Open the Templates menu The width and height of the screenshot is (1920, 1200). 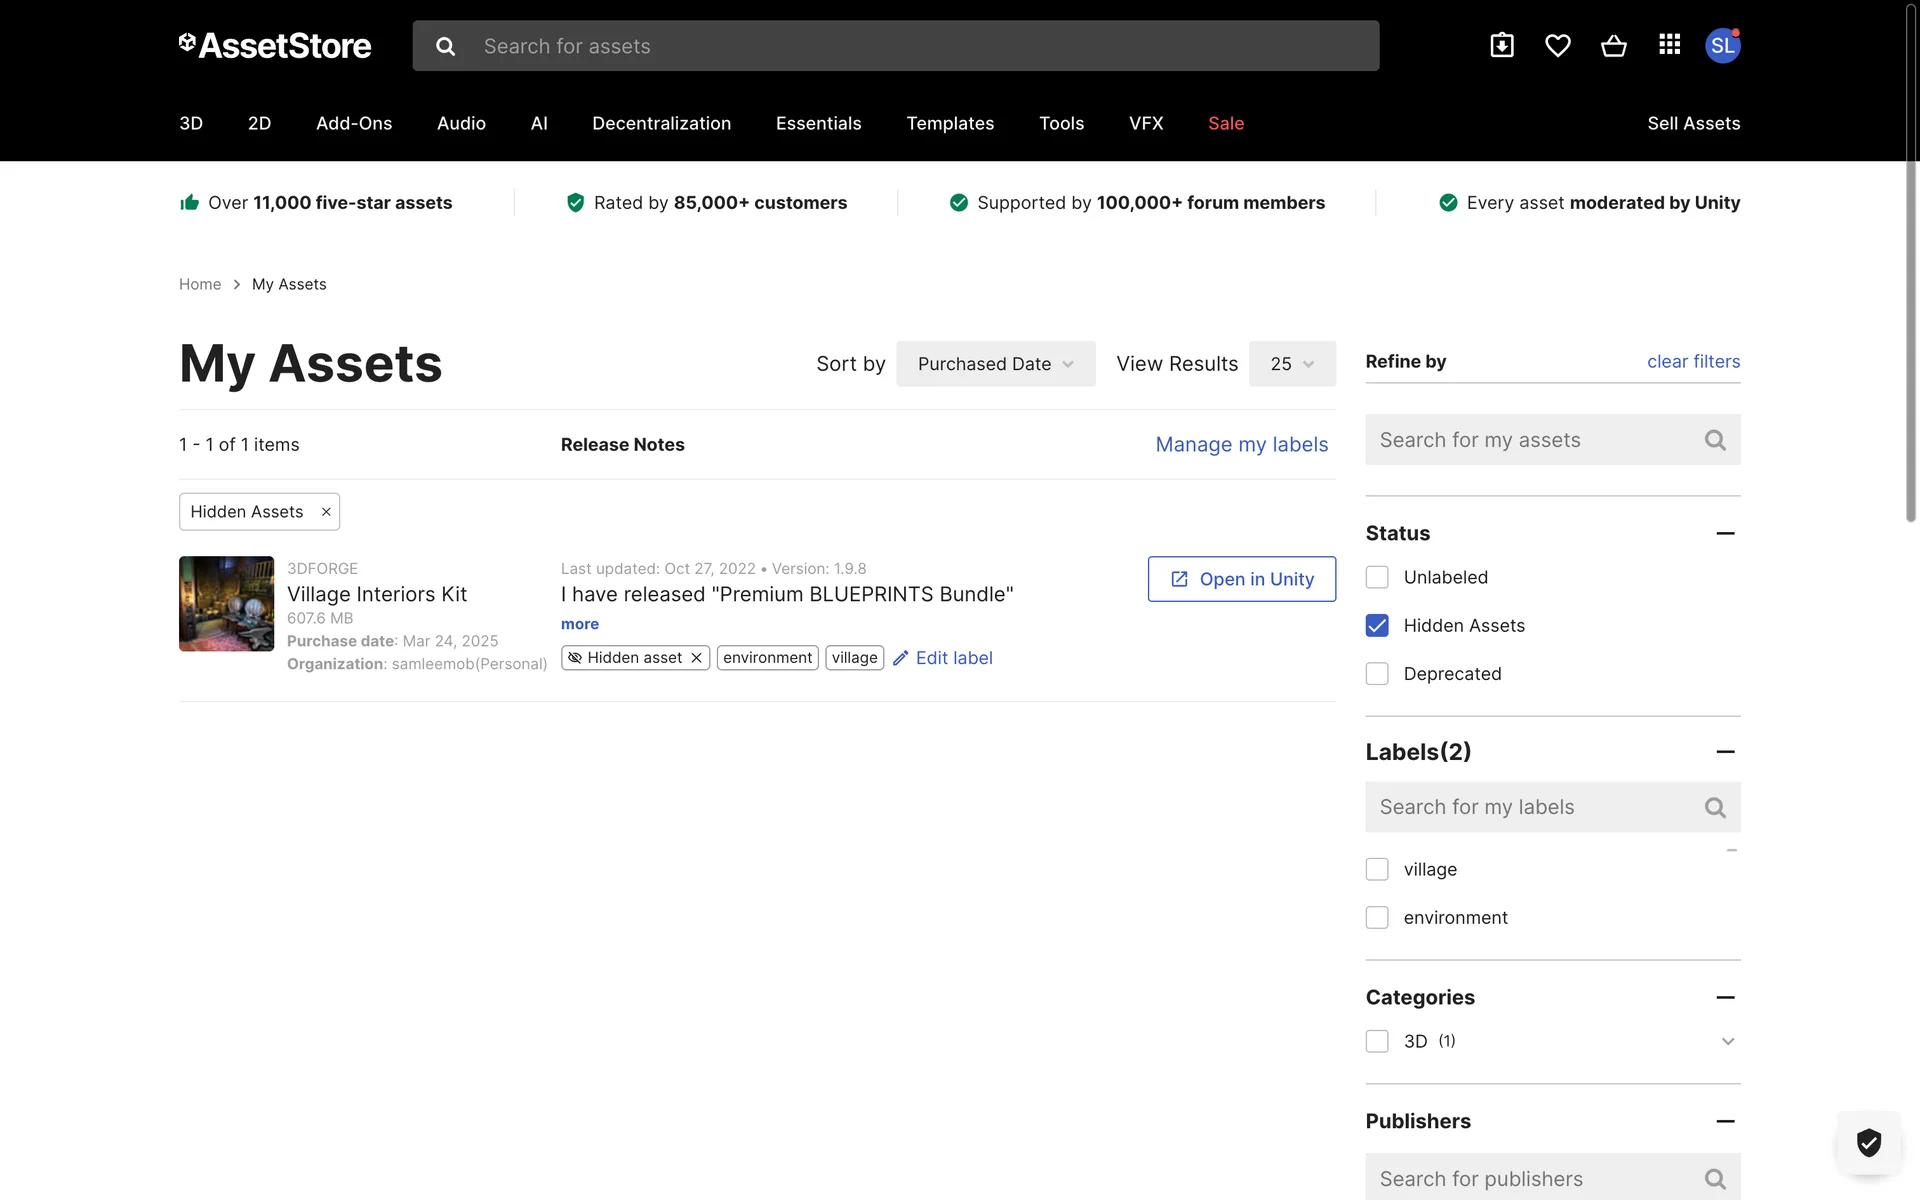[x=949, y=124]
